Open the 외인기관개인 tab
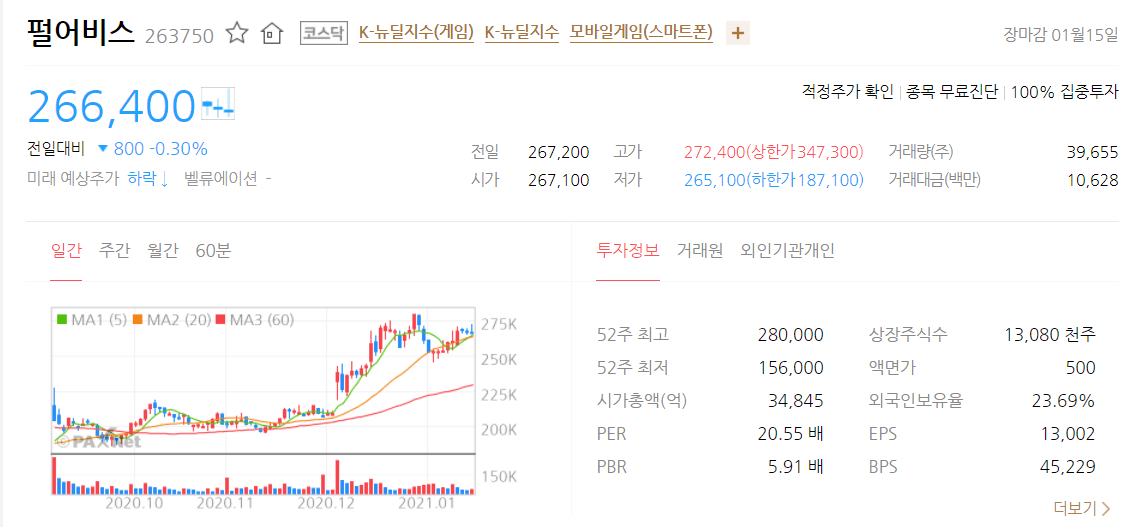This screenshot has width=1128, height=527. 788,251
